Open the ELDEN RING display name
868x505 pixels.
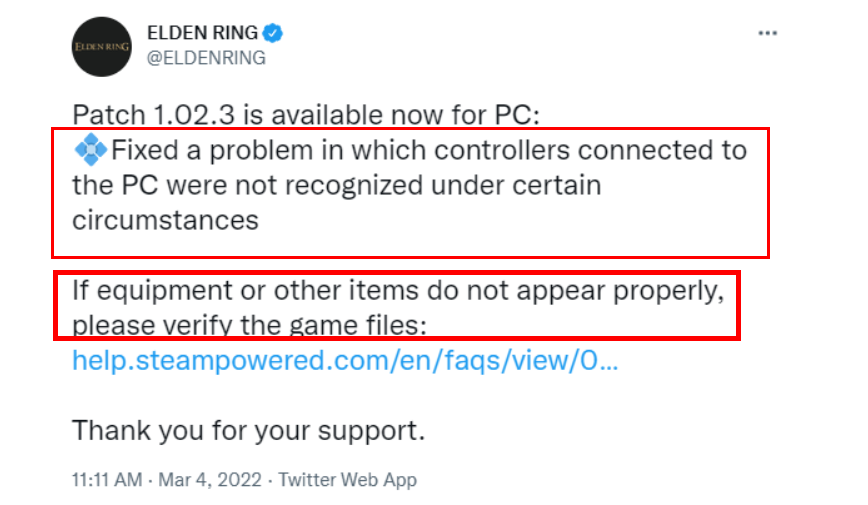tap(203, 34)
